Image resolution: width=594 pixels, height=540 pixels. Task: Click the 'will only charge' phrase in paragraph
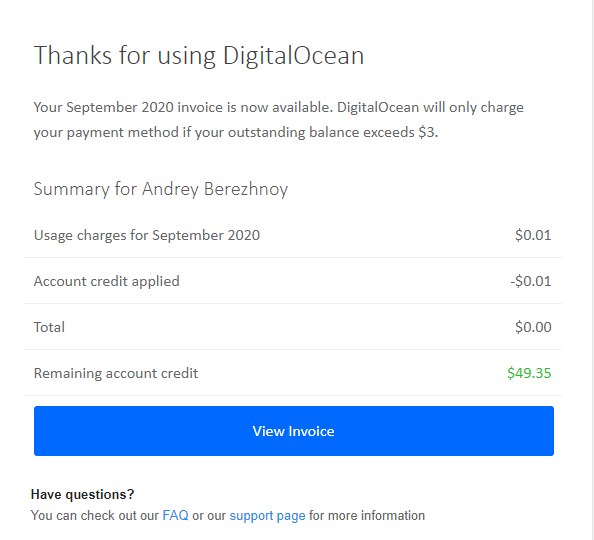pos(473,108)
